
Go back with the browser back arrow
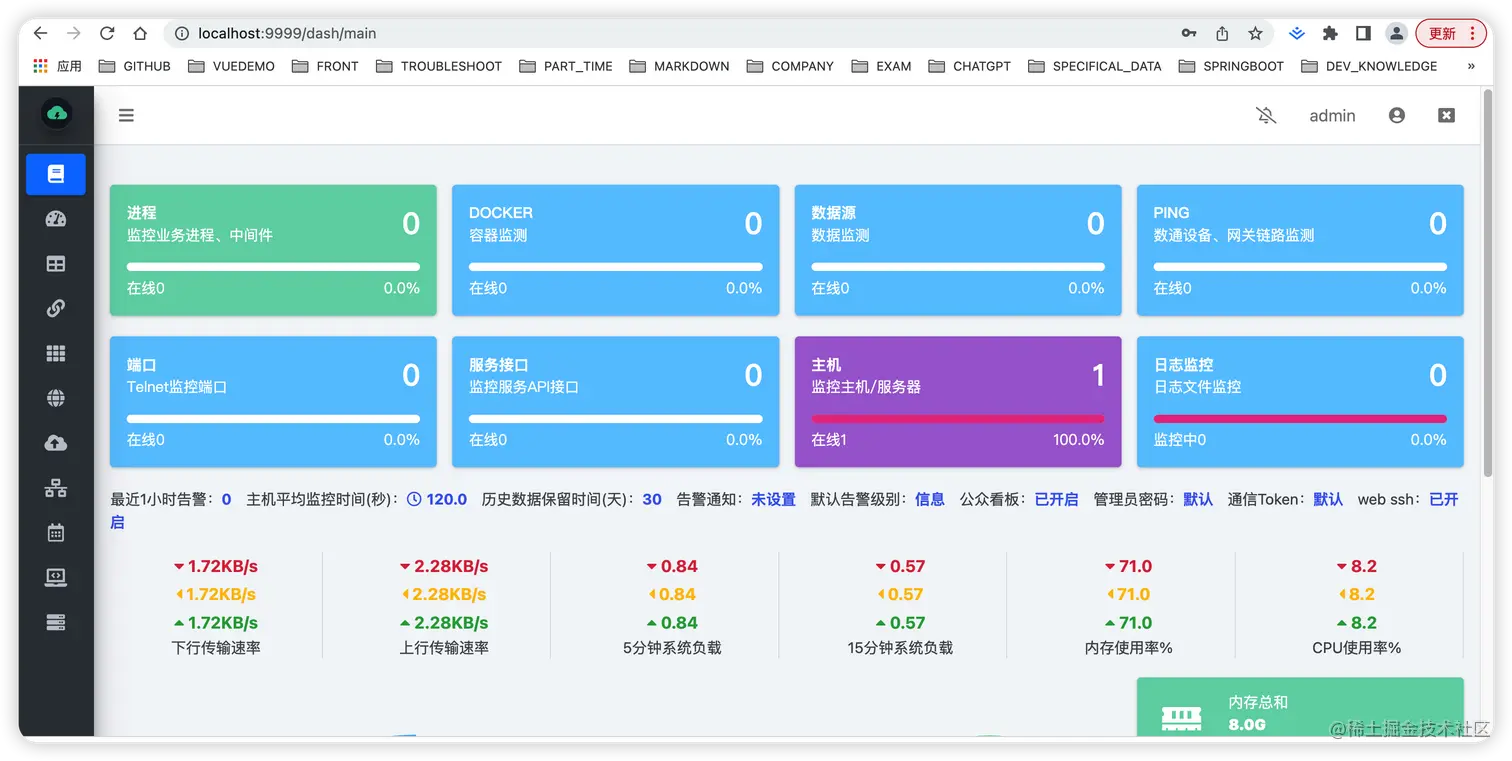coord(40,33)
